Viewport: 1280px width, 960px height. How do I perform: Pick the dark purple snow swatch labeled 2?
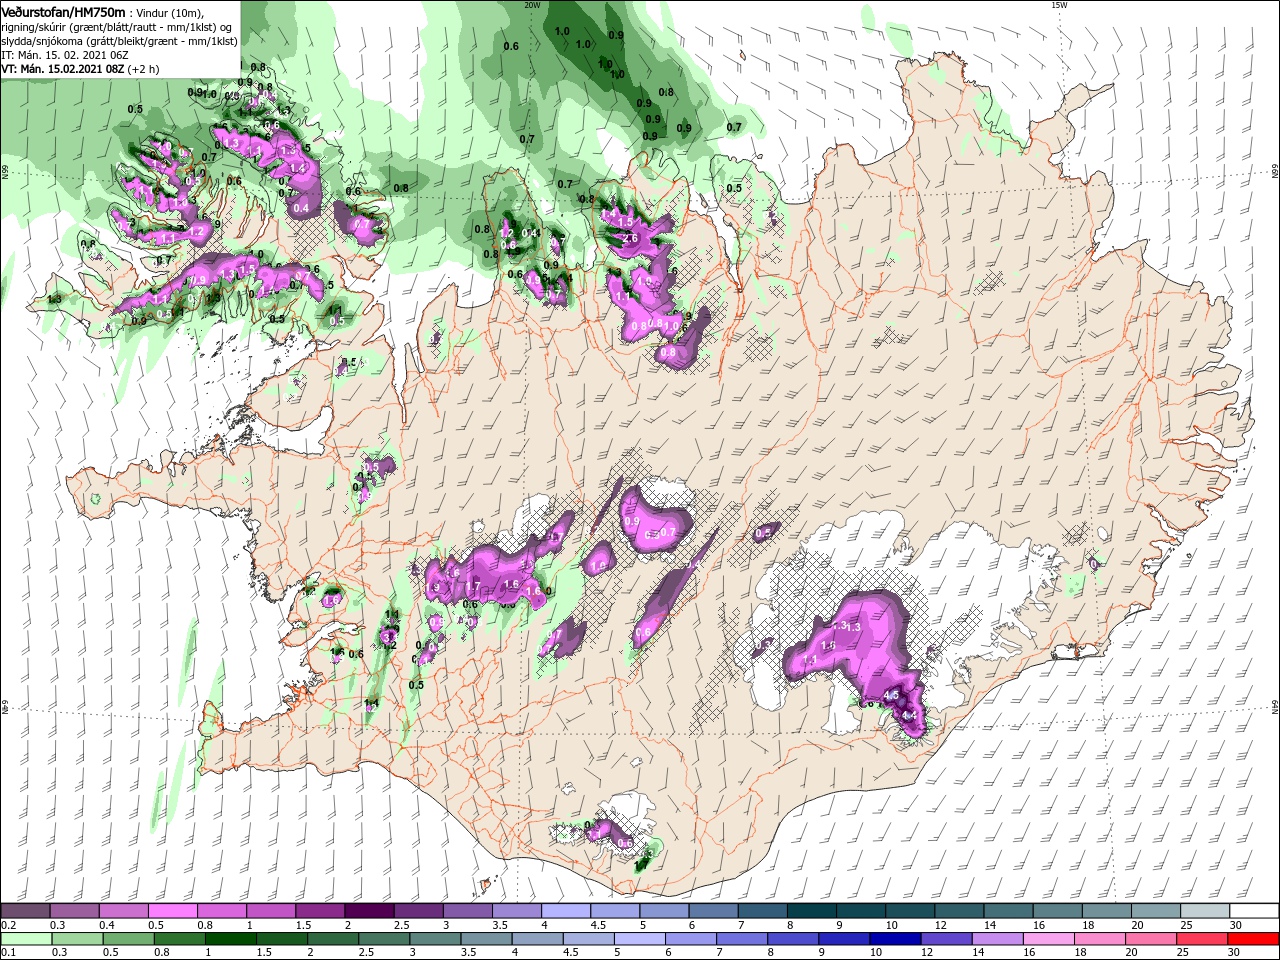coord(368,911)
